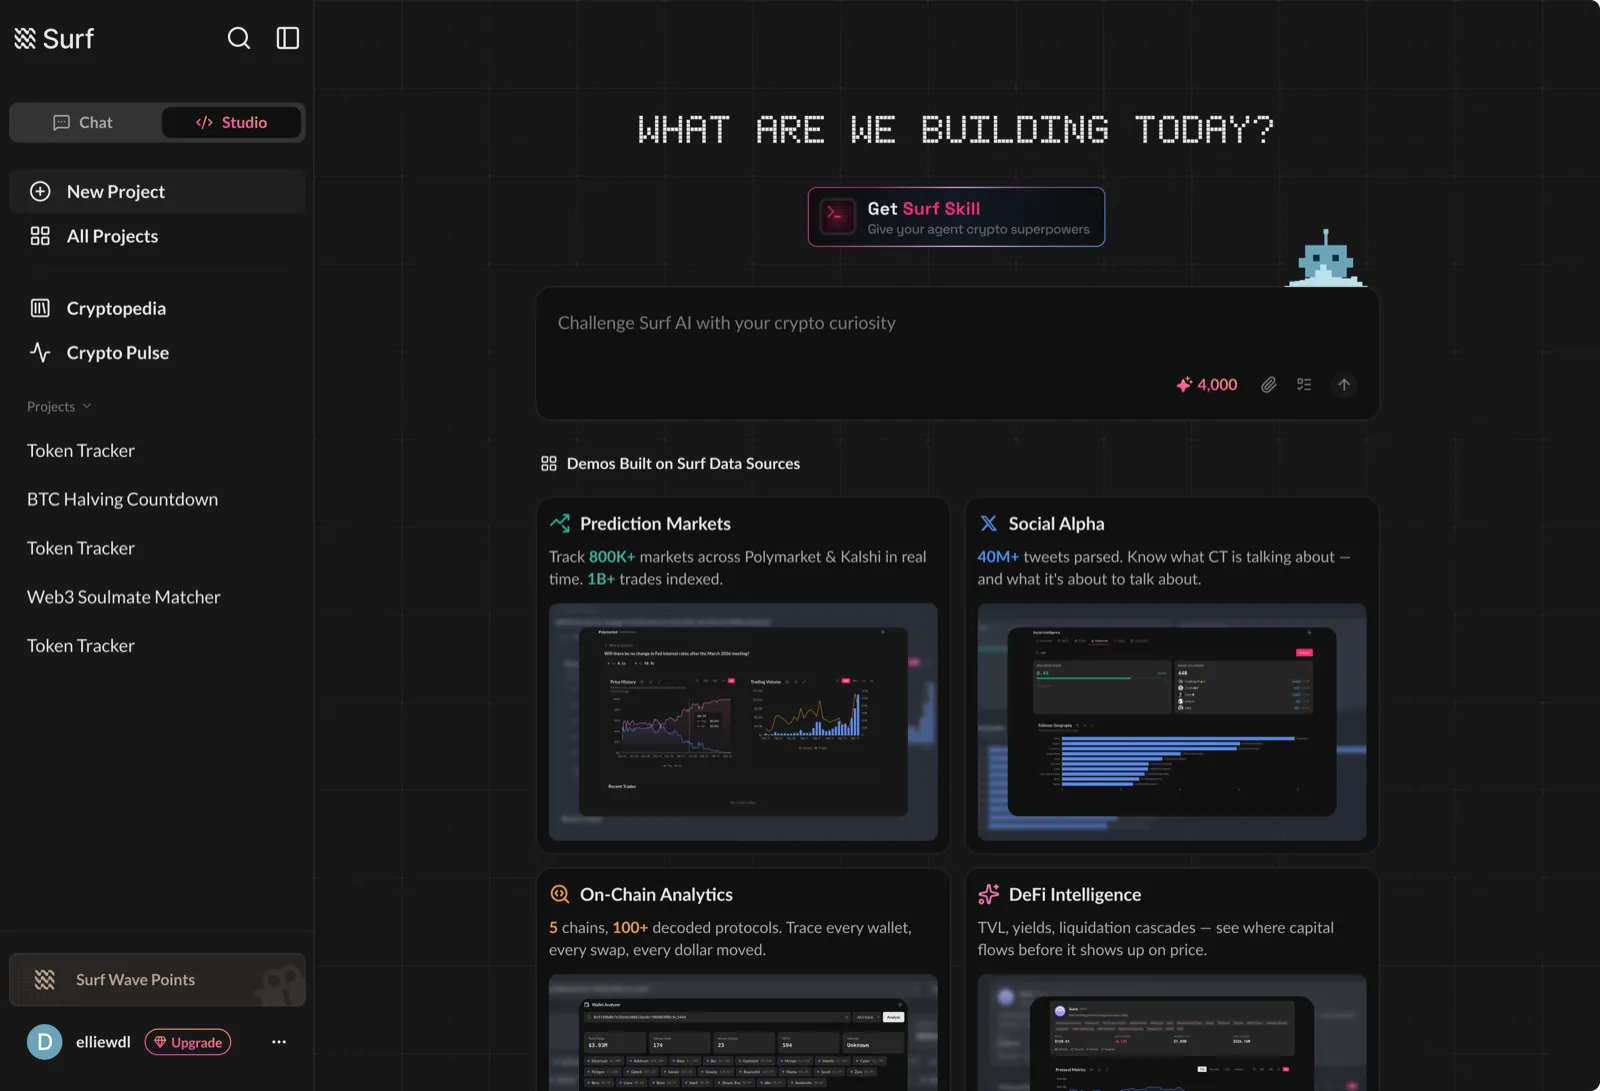Go to Crypto Pulse
Screen dimensions: 1600x1091
click(x=157, y=352)
